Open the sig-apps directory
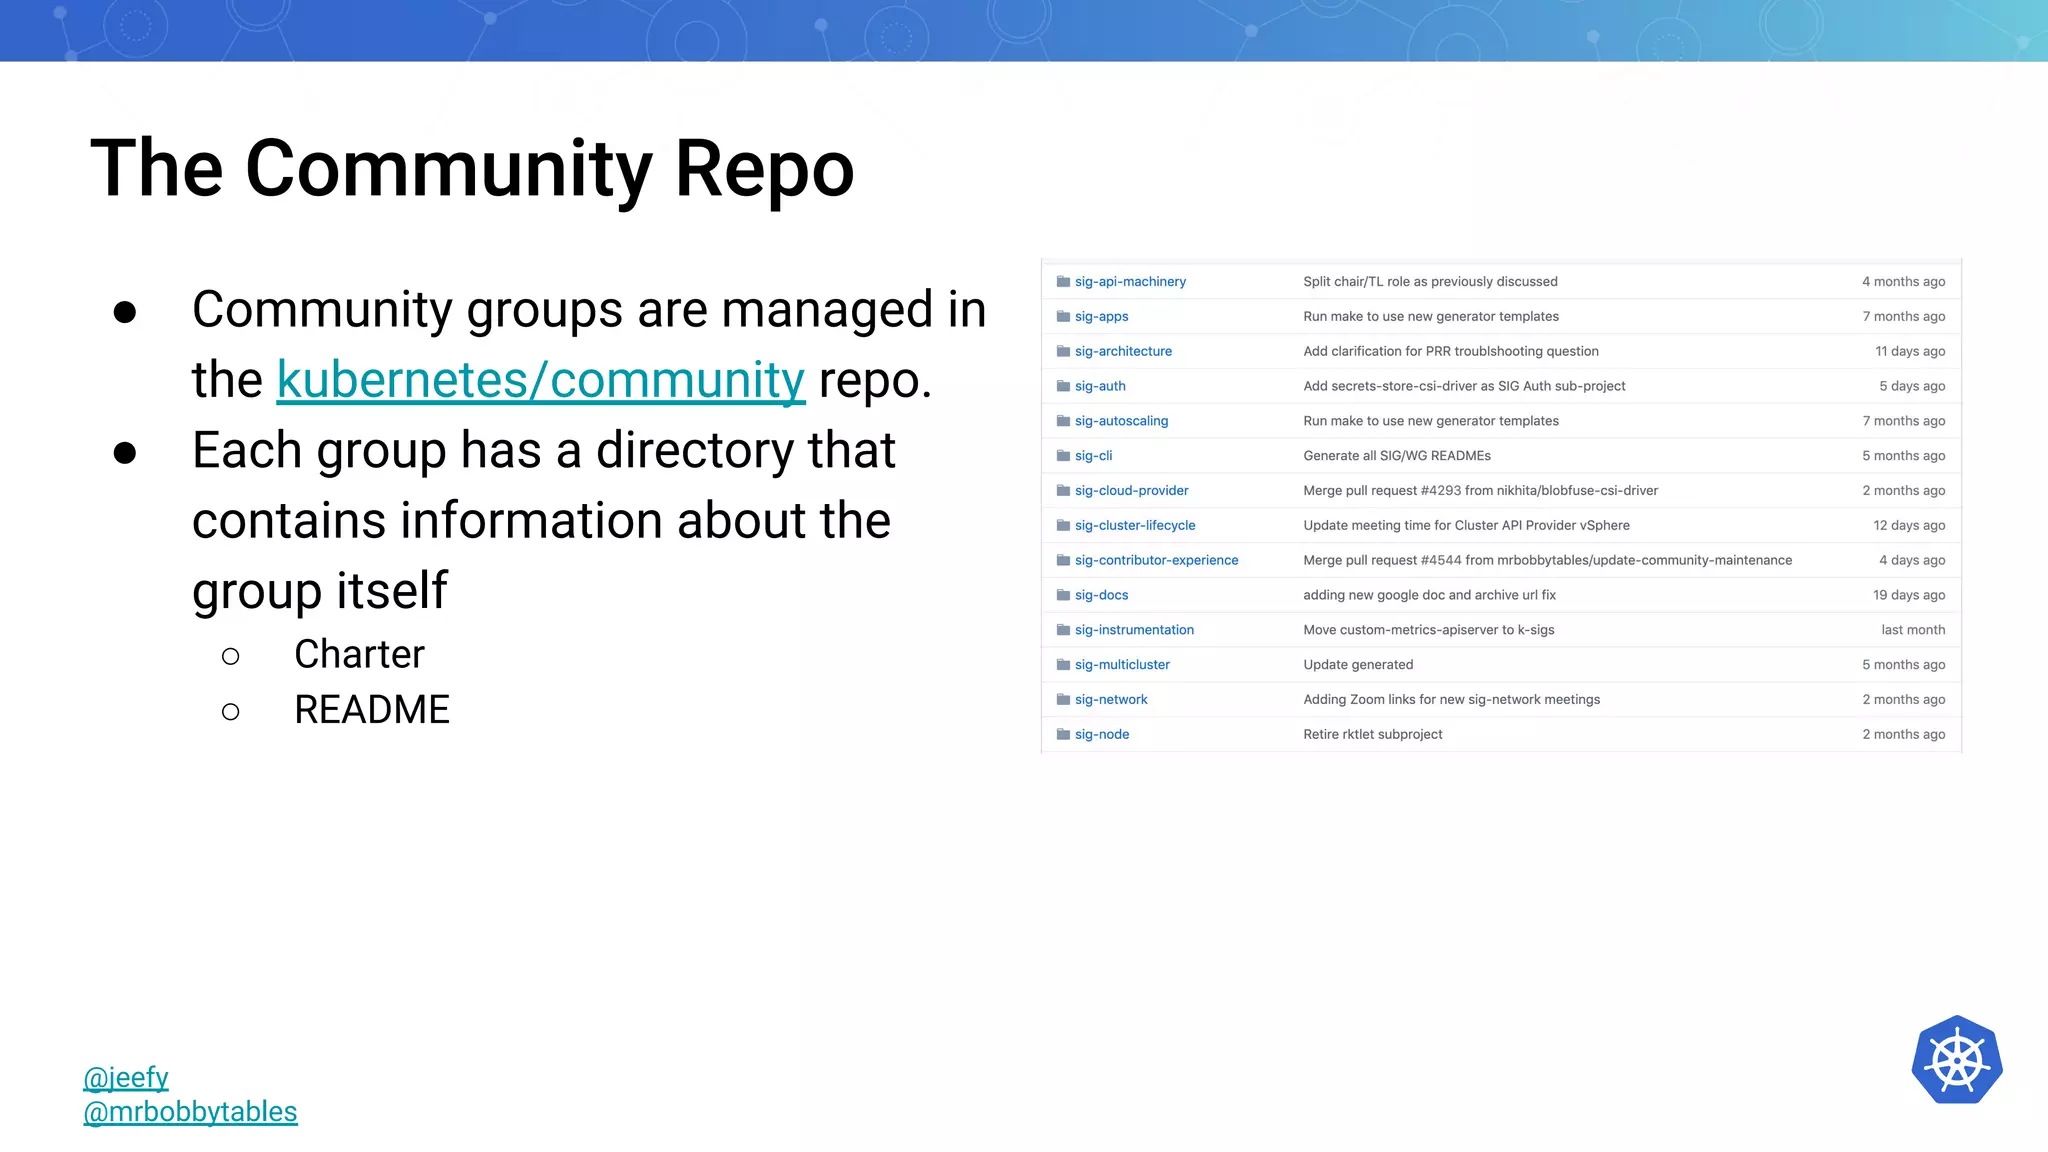The width and height of the screenshot is (2048, 1152). point(1101,317)
